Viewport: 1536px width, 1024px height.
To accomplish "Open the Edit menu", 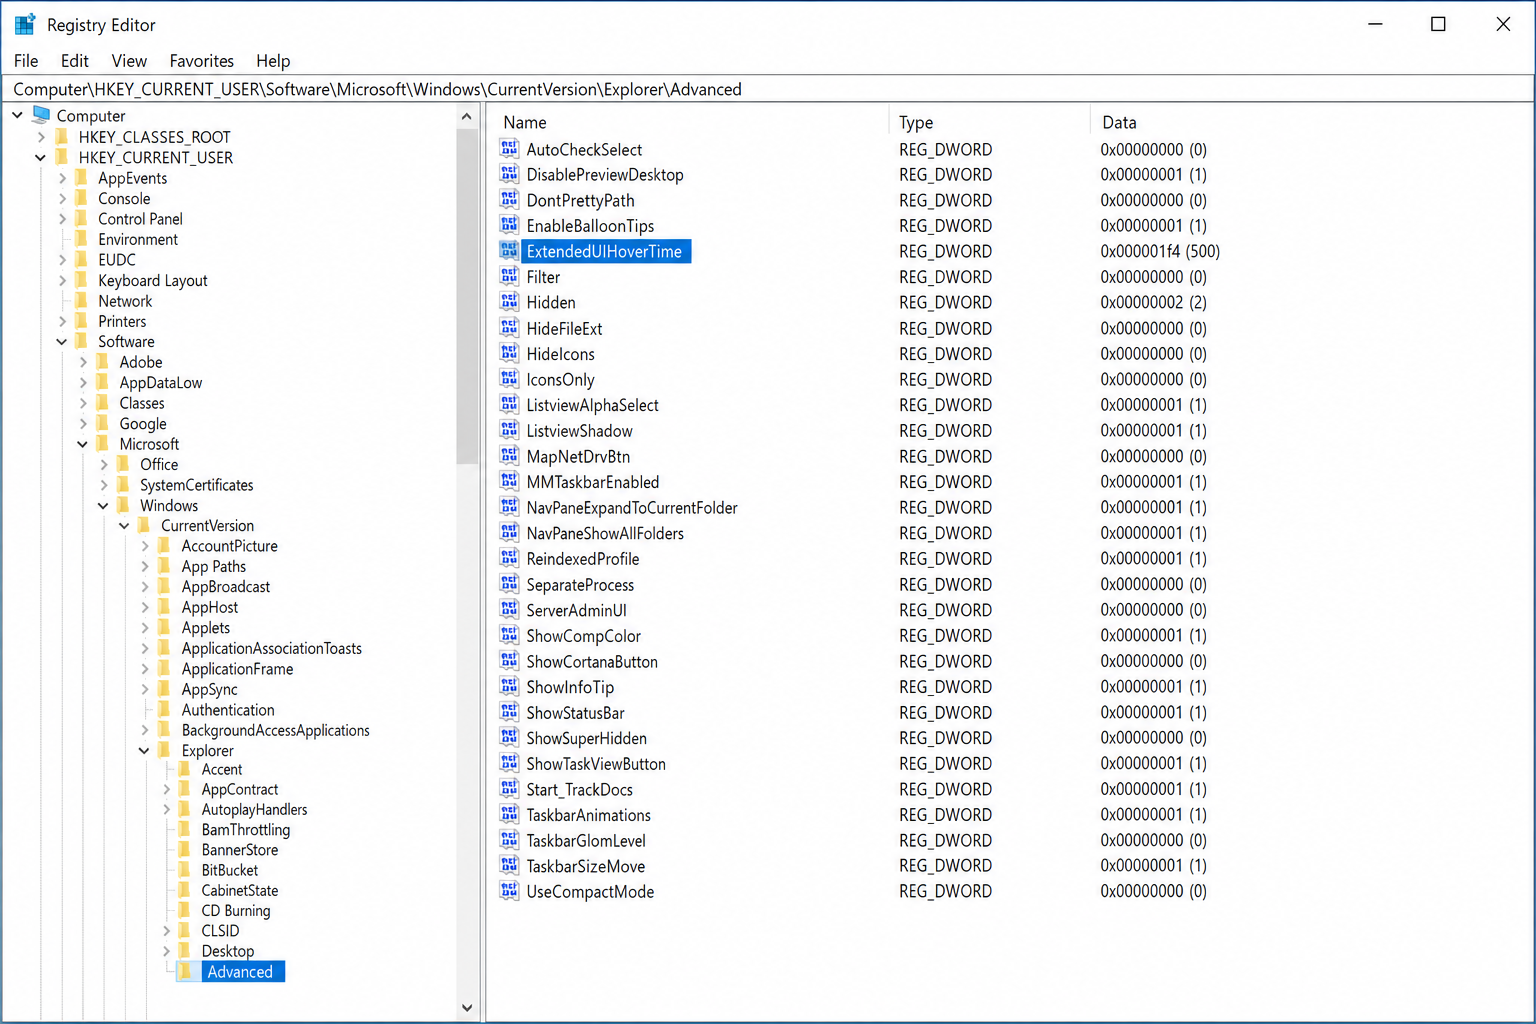I will point(75,61).
